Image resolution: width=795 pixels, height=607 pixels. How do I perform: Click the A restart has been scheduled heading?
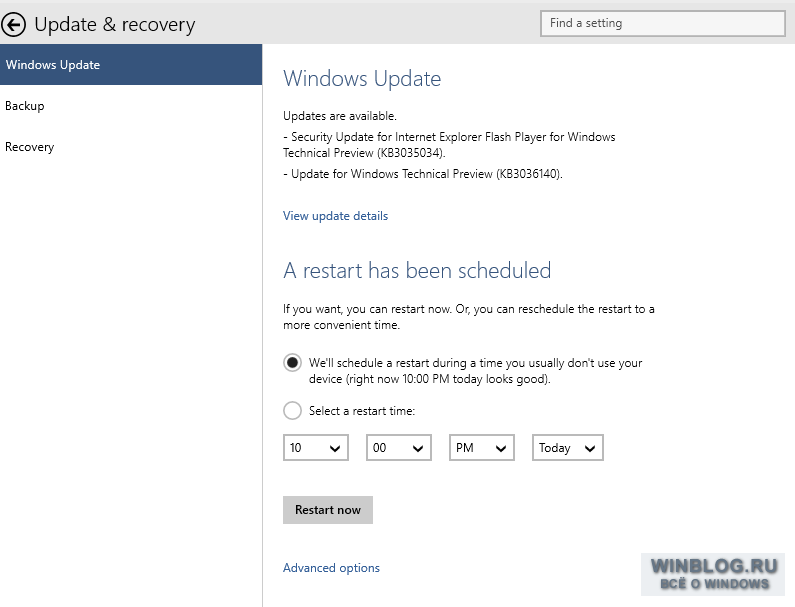point(417,270)
